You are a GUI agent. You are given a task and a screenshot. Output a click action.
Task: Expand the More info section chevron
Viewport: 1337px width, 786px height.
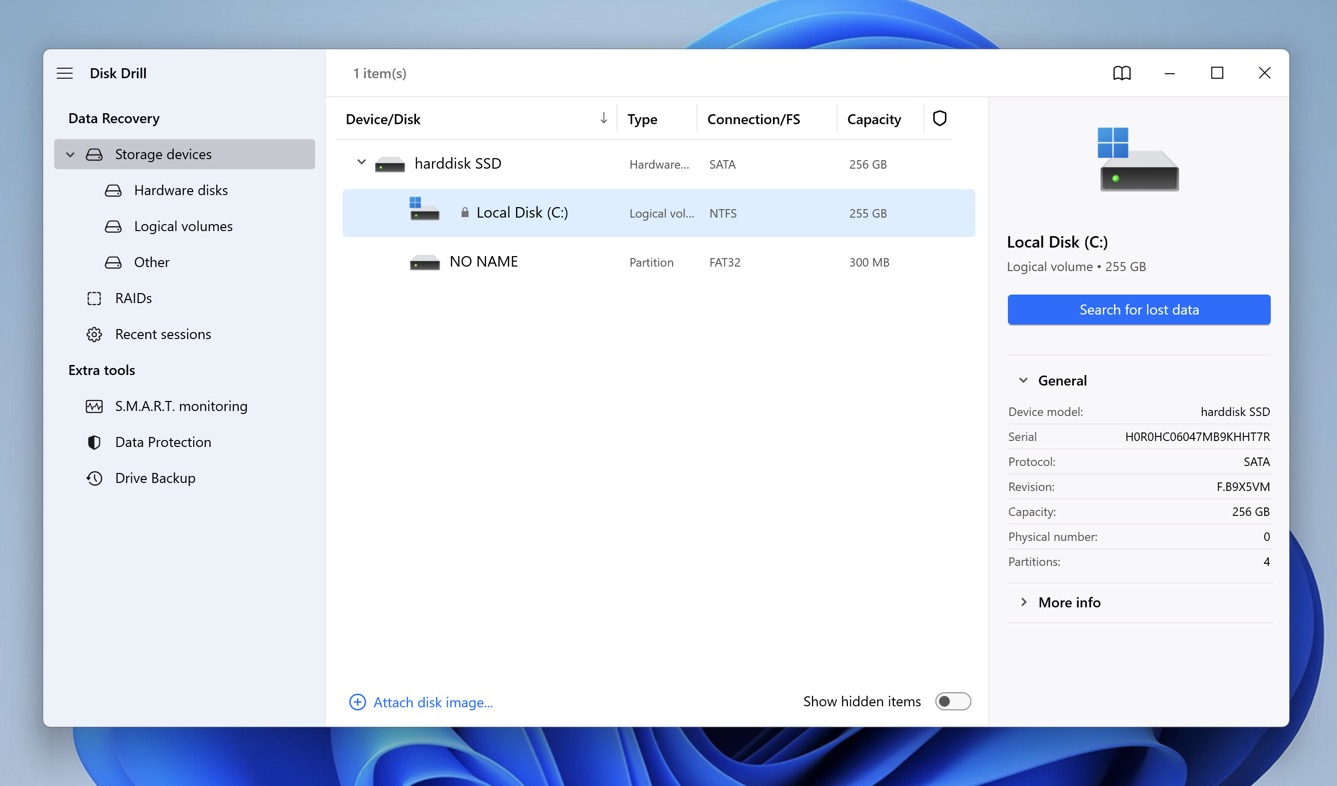(x=1023, y=602)
